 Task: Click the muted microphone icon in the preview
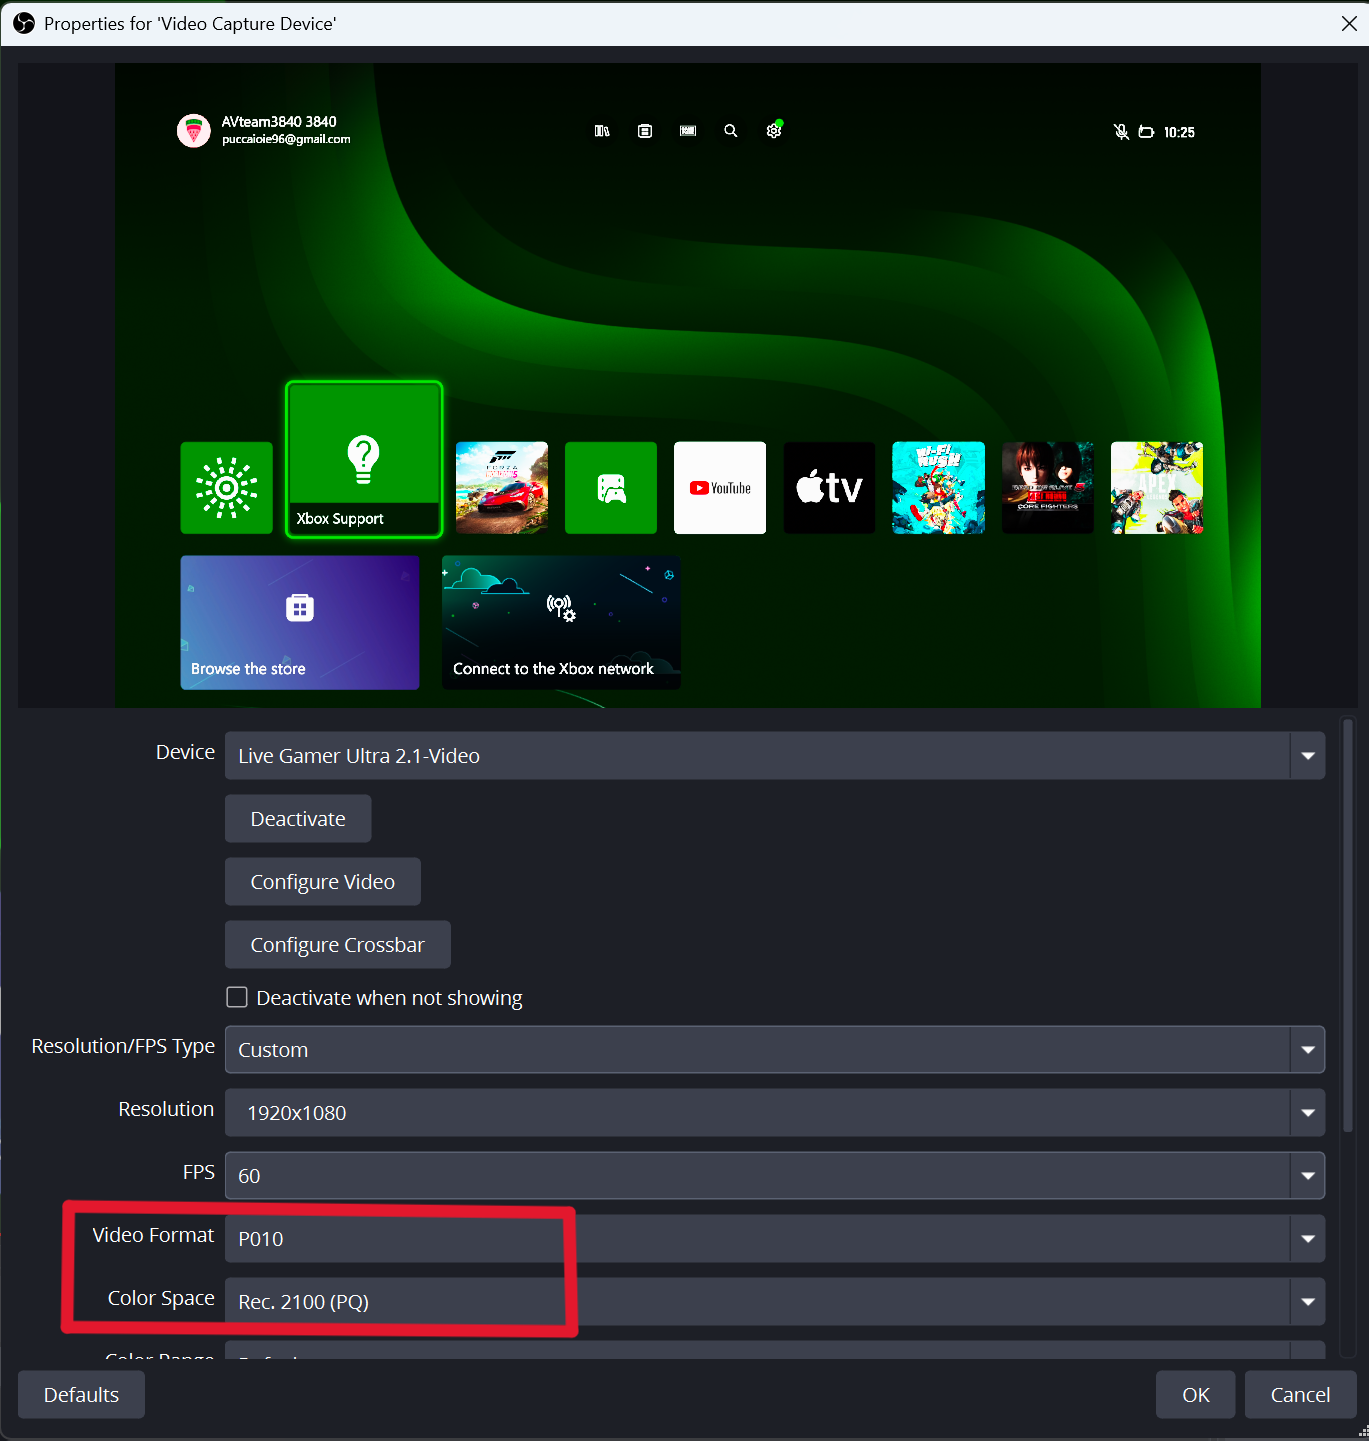(x=1121, y=132)
